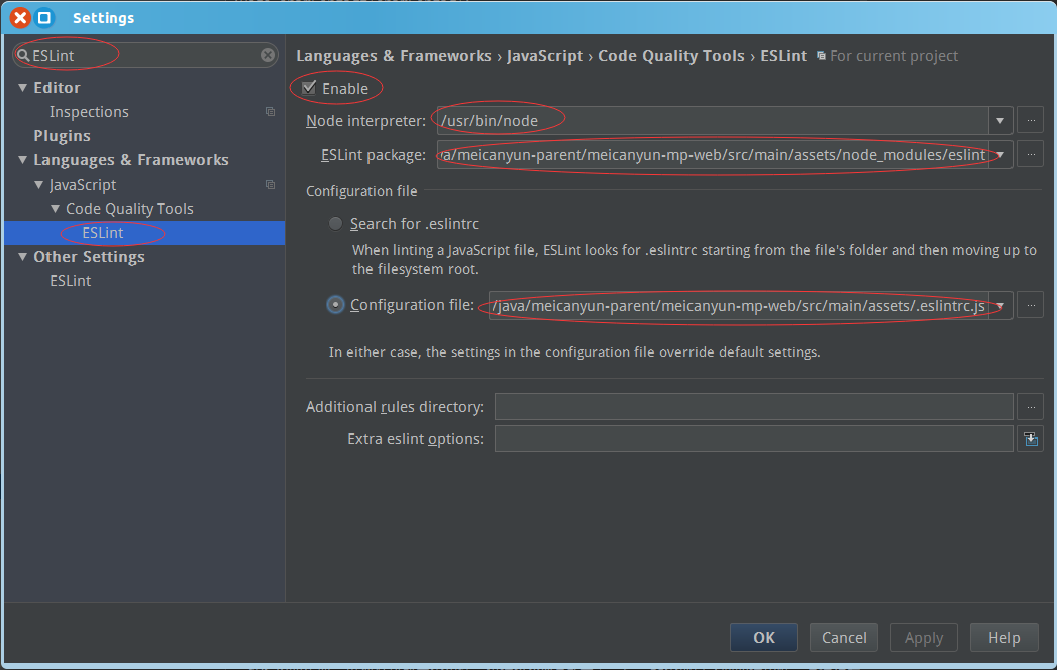1057x670 pixels.
Task: Click the copy-settings icon beside Inspections
Action: click(270, 111)
